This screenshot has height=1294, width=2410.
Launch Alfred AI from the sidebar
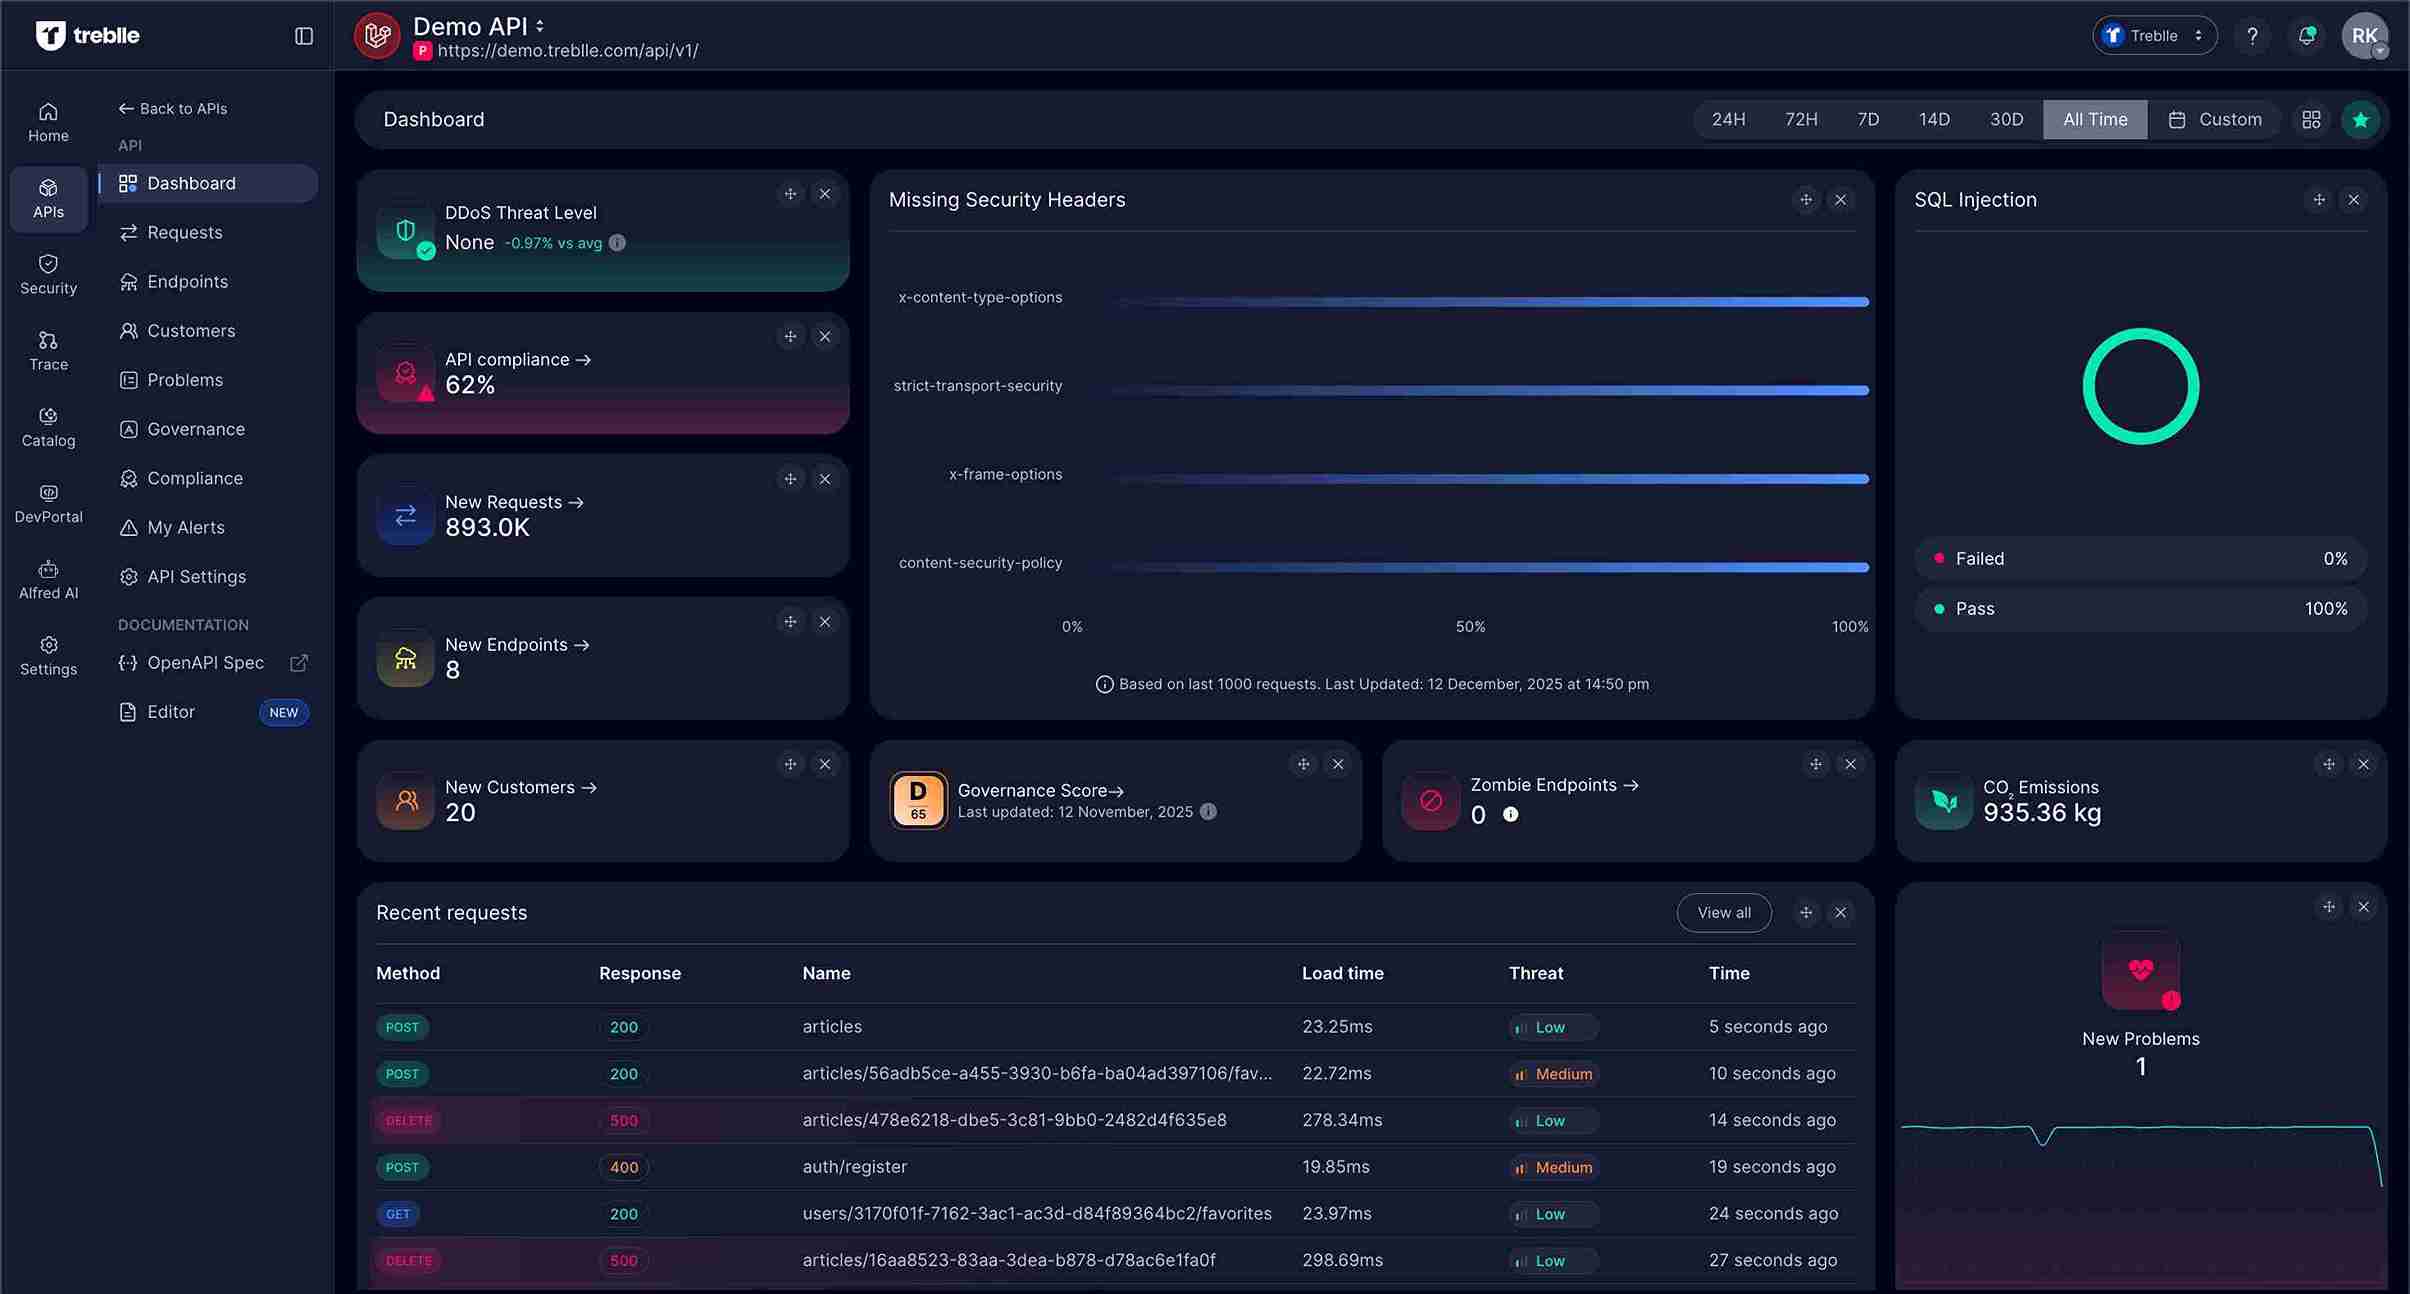tap(47, 578)
